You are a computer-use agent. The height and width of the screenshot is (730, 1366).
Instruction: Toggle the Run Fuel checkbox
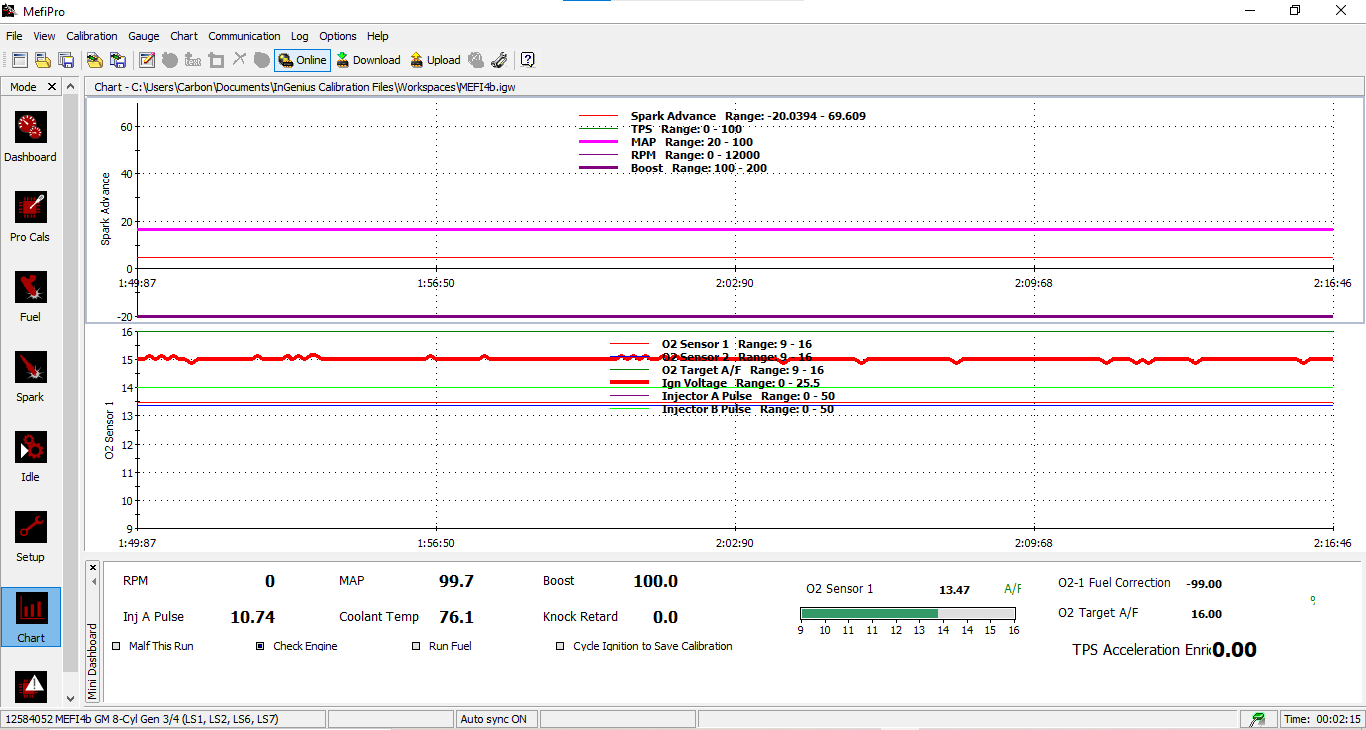point(417,646)
